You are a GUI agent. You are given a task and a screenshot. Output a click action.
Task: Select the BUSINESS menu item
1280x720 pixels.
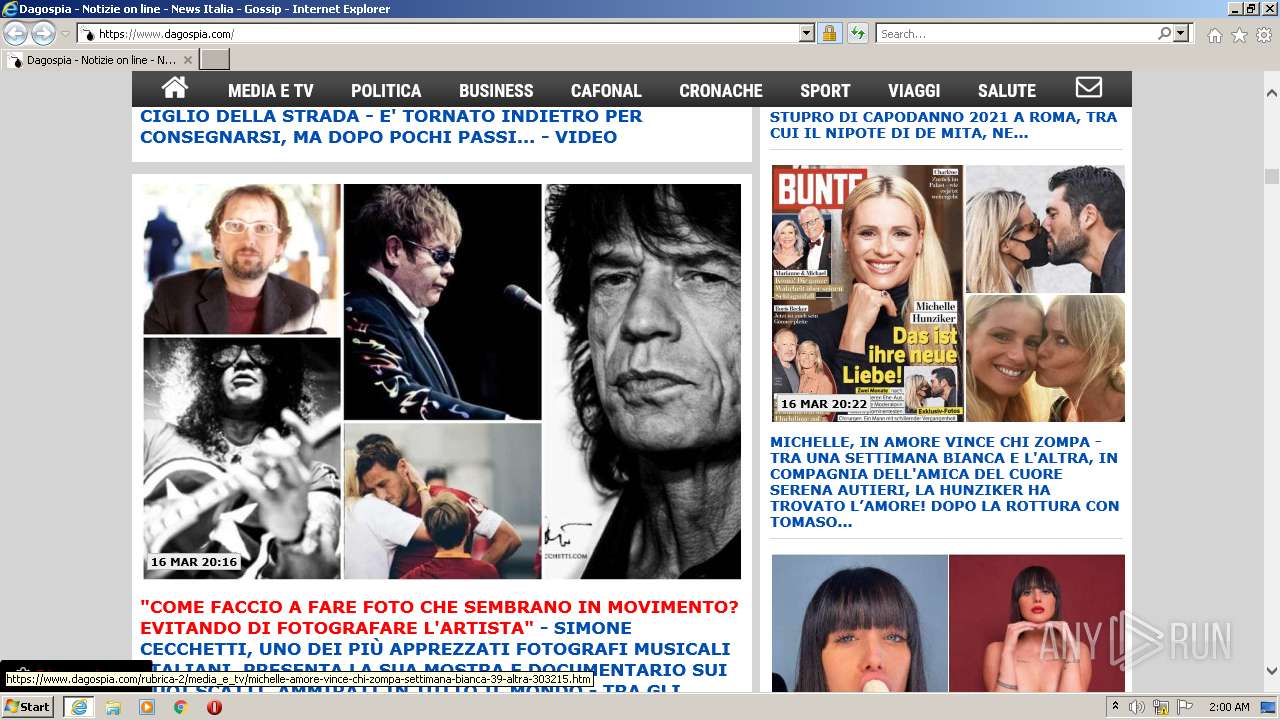coord(496,90)
